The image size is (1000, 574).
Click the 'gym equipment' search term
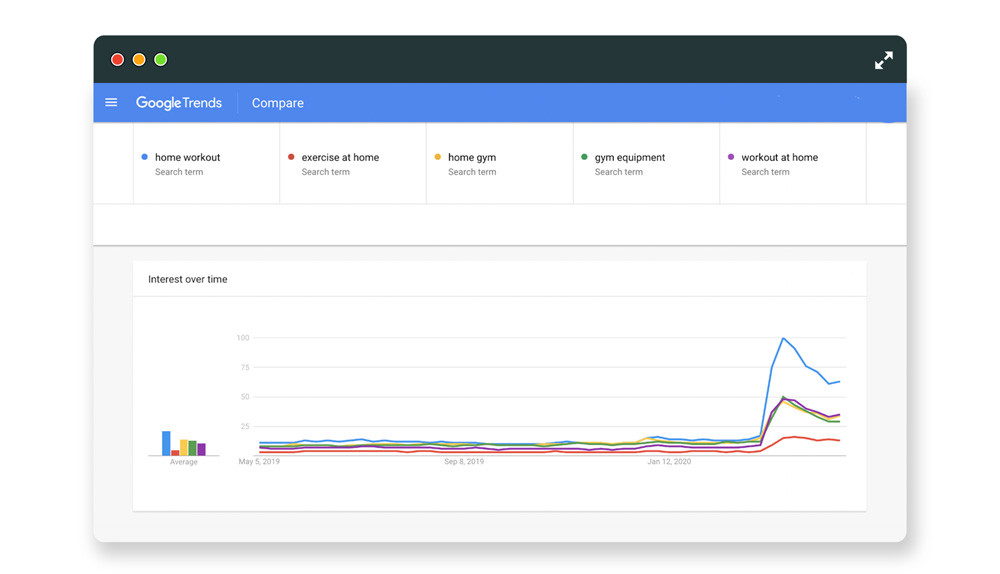(629, 158)
